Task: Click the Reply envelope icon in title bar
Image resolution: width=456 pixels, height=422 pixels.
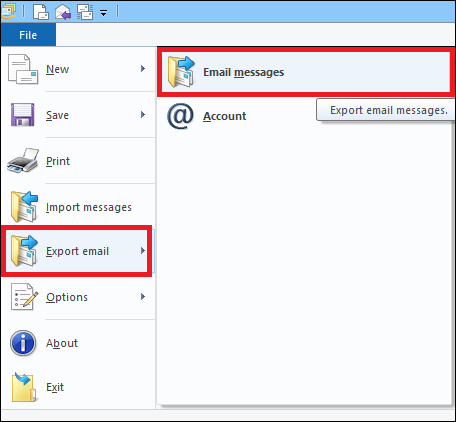Action: tap(63, 12)
